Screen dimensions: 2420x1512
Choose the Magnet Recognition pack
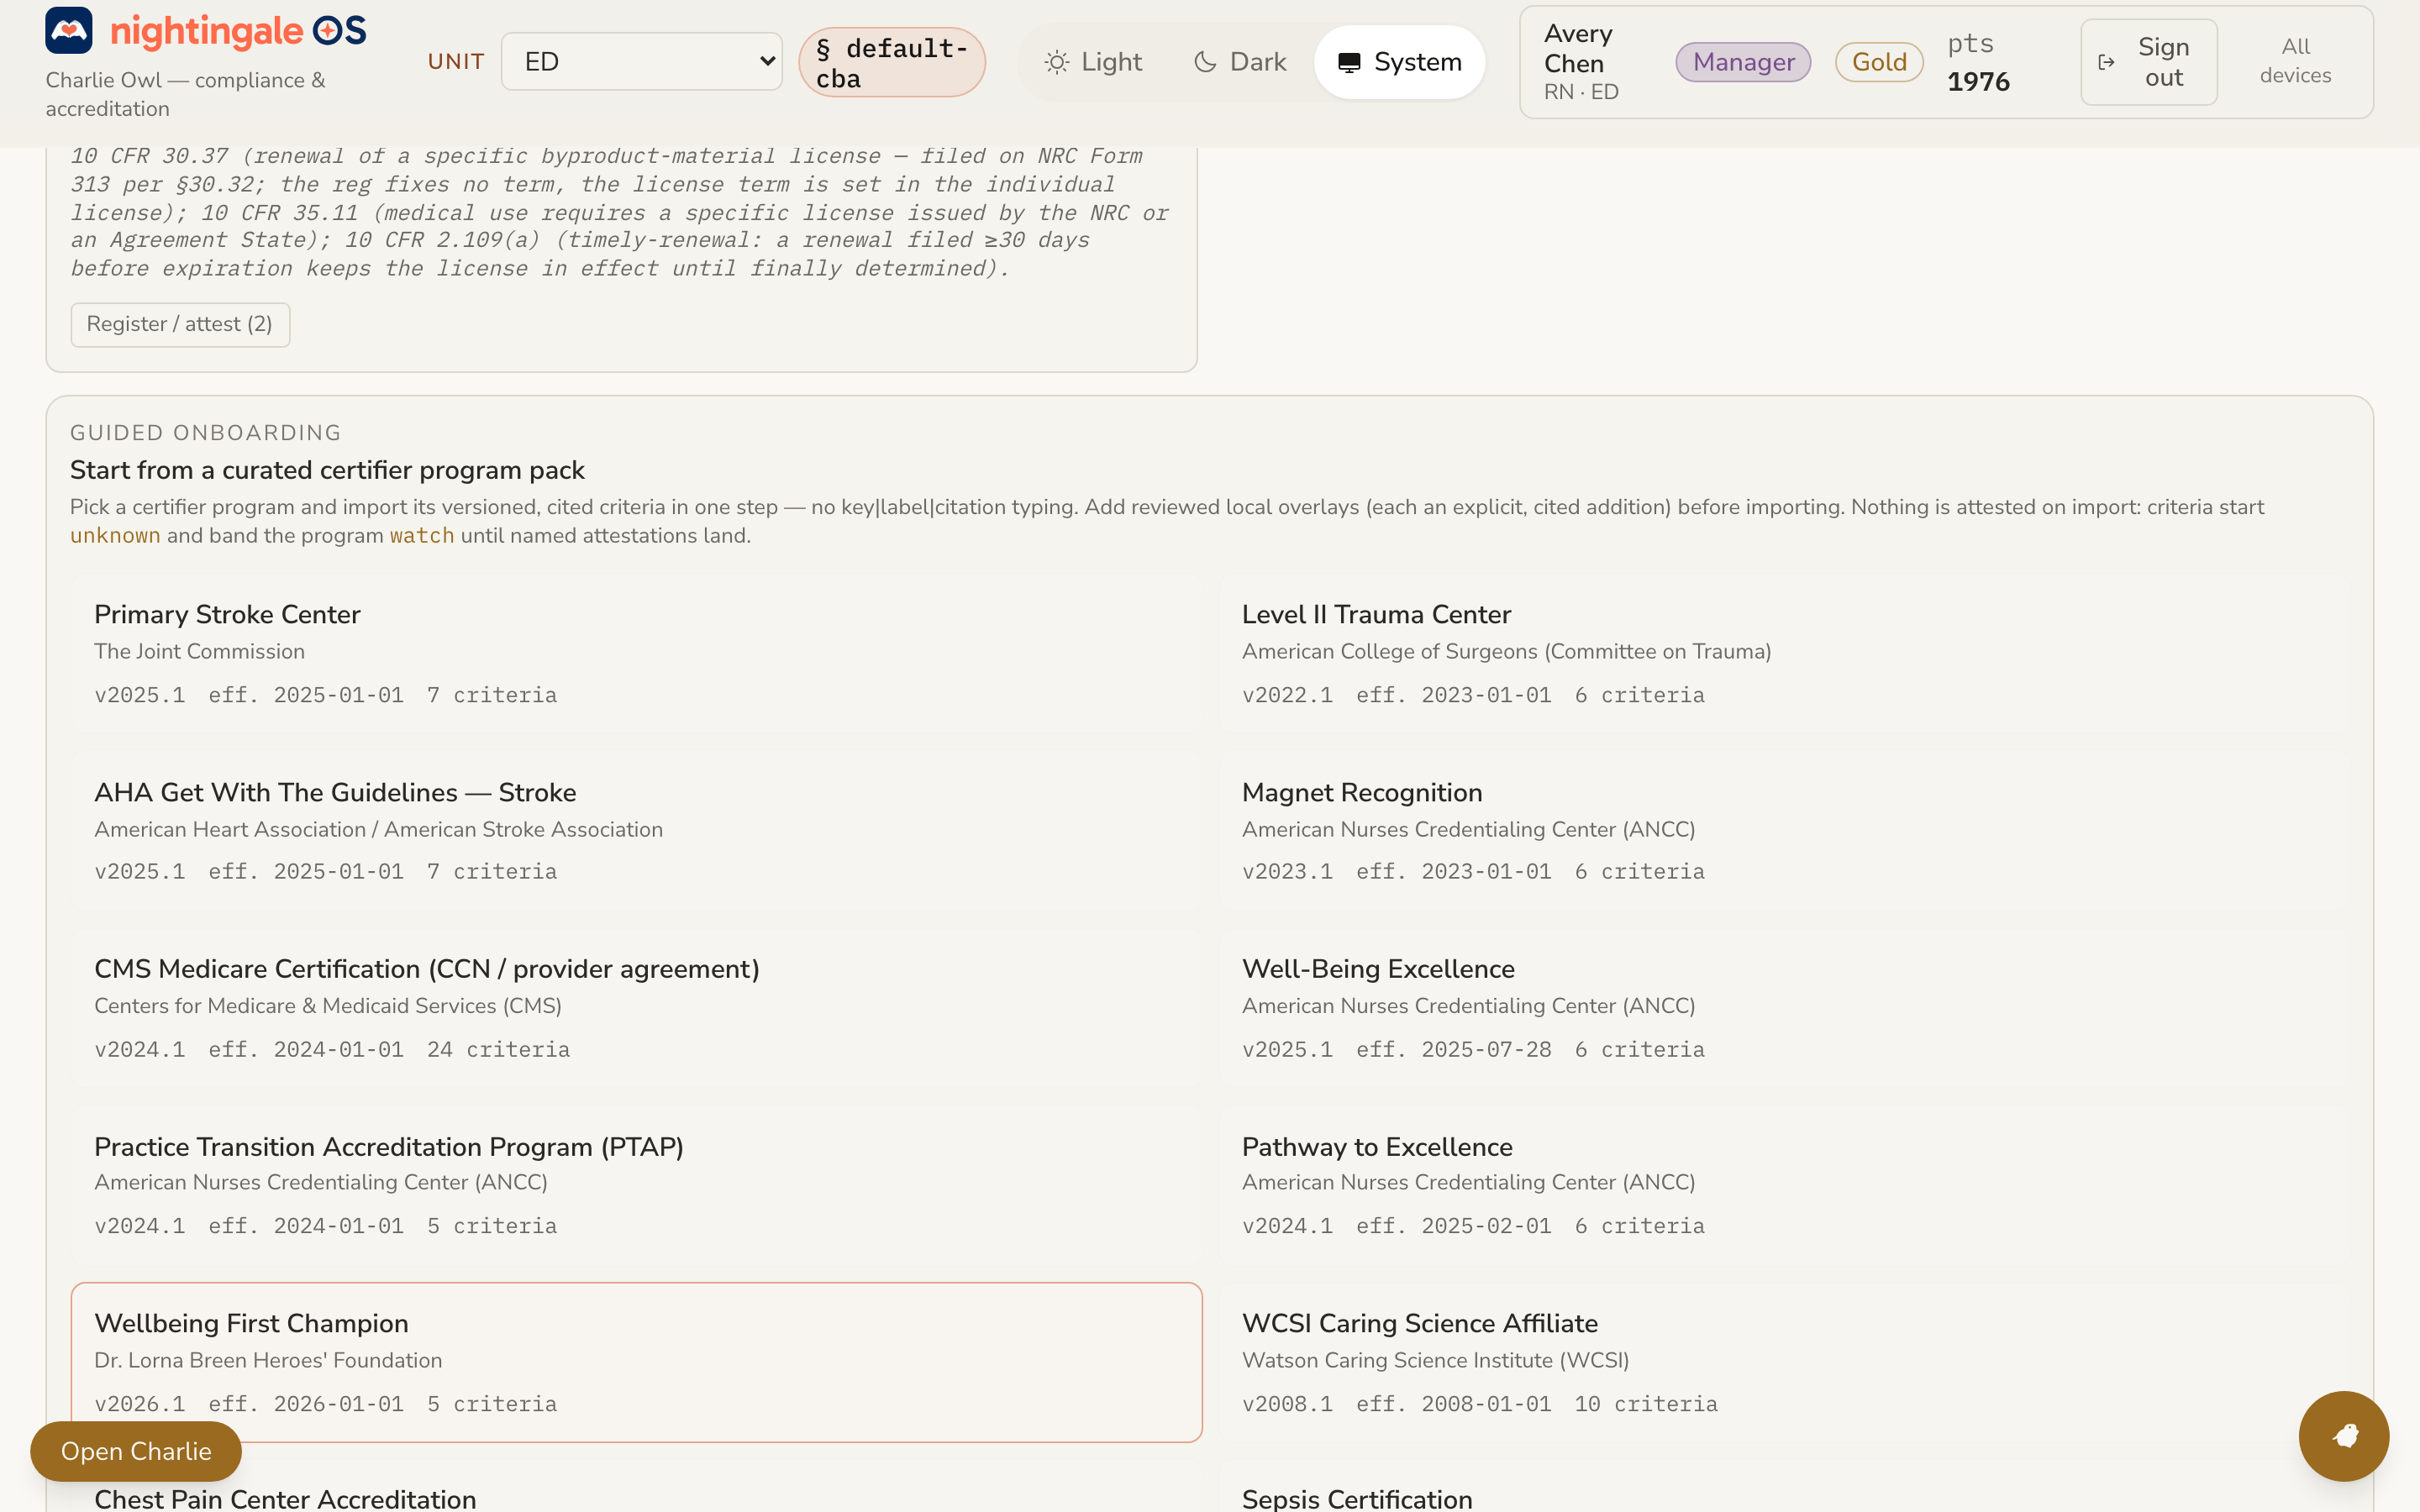[1784, 831]
